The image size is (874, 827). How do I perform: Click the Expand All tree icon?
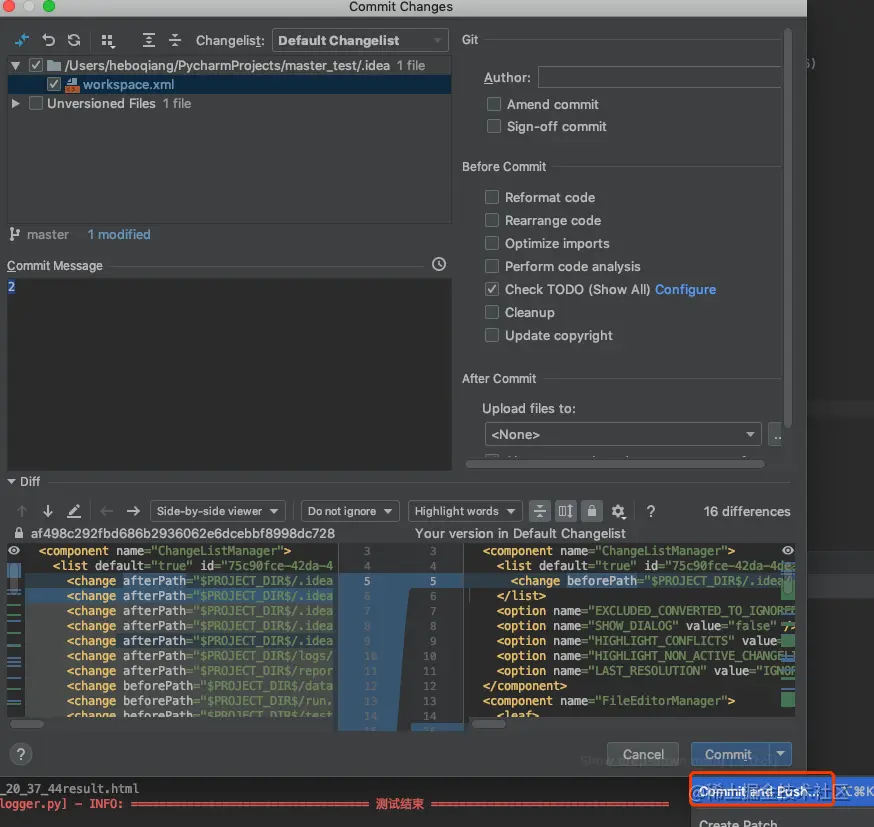[x=148, y=40]
